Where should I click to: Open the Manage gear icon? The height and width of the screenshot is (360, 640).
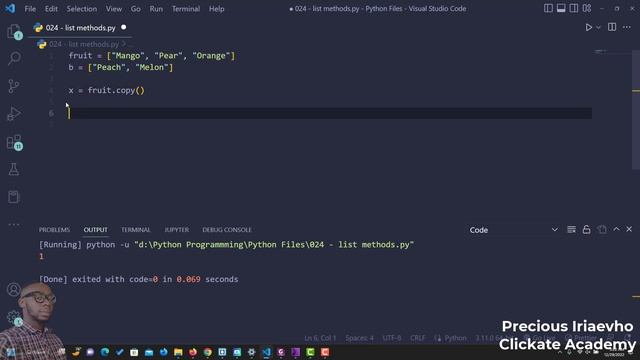(x=13, y=317)
